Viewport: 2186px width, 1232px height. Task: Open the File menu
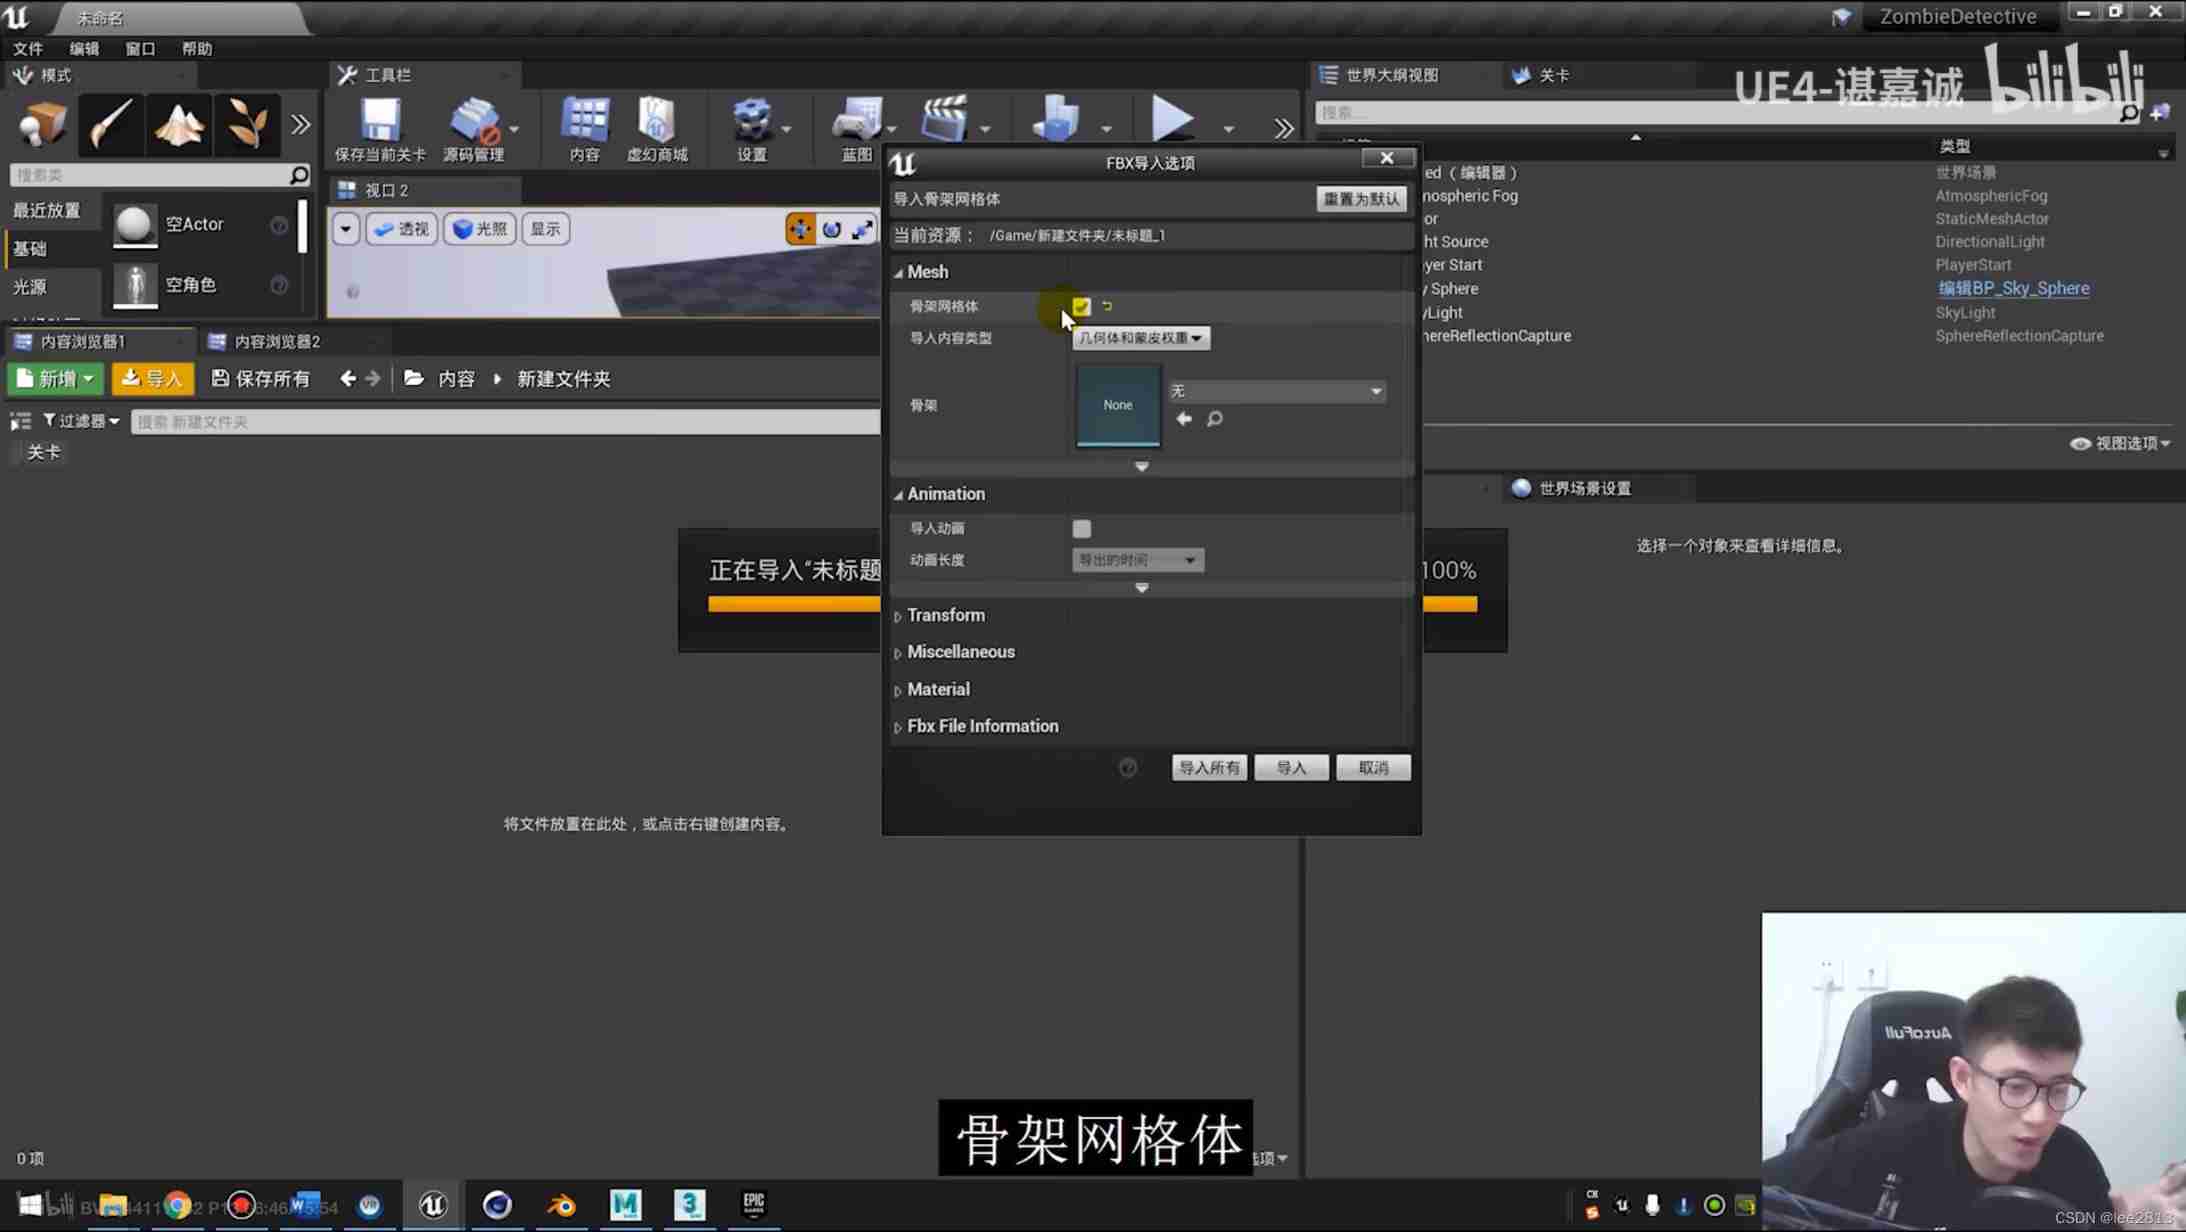coord(28,48)
